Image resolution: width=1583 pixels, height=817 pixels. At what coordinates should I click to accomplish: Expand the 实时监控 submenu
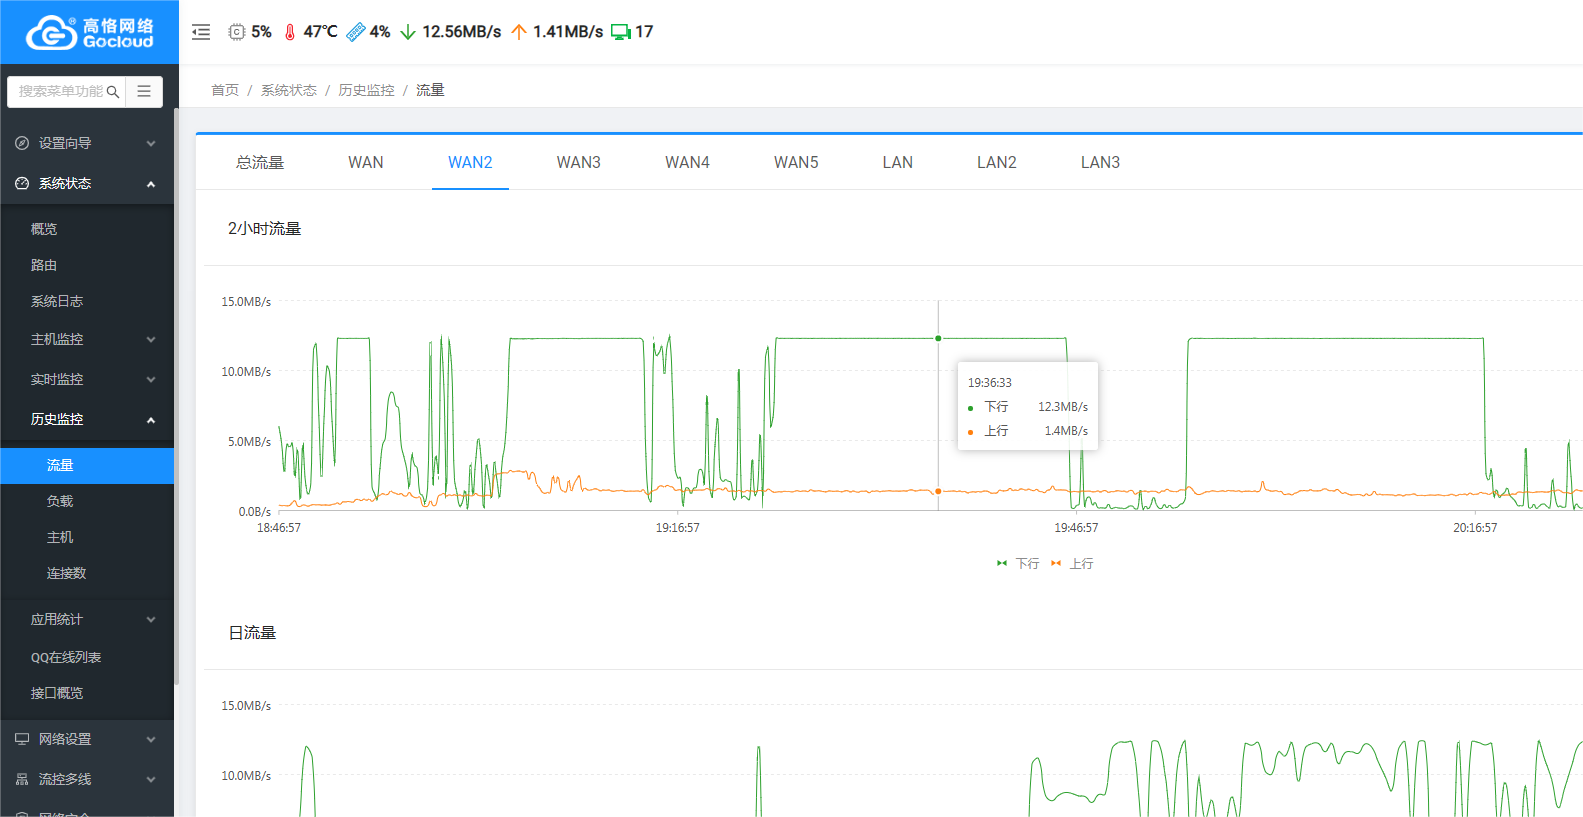87,379
